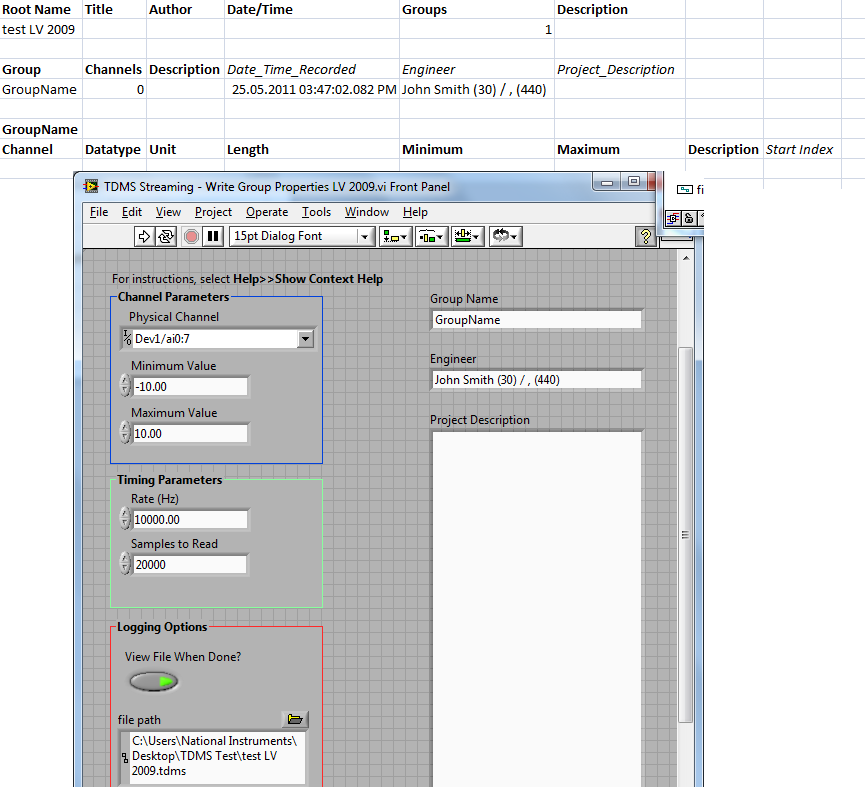This screenshot has width=865, height=787.
Task: Open the Window menu
Action: click(x=367, y=212)
